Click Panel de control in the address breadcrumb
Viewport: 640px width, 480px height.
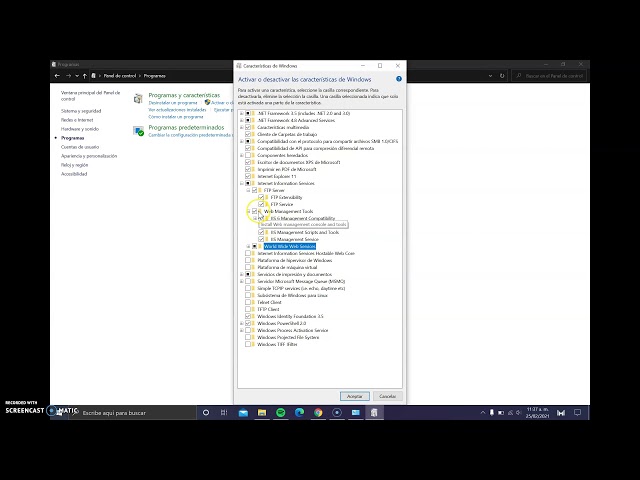[120, 76]
